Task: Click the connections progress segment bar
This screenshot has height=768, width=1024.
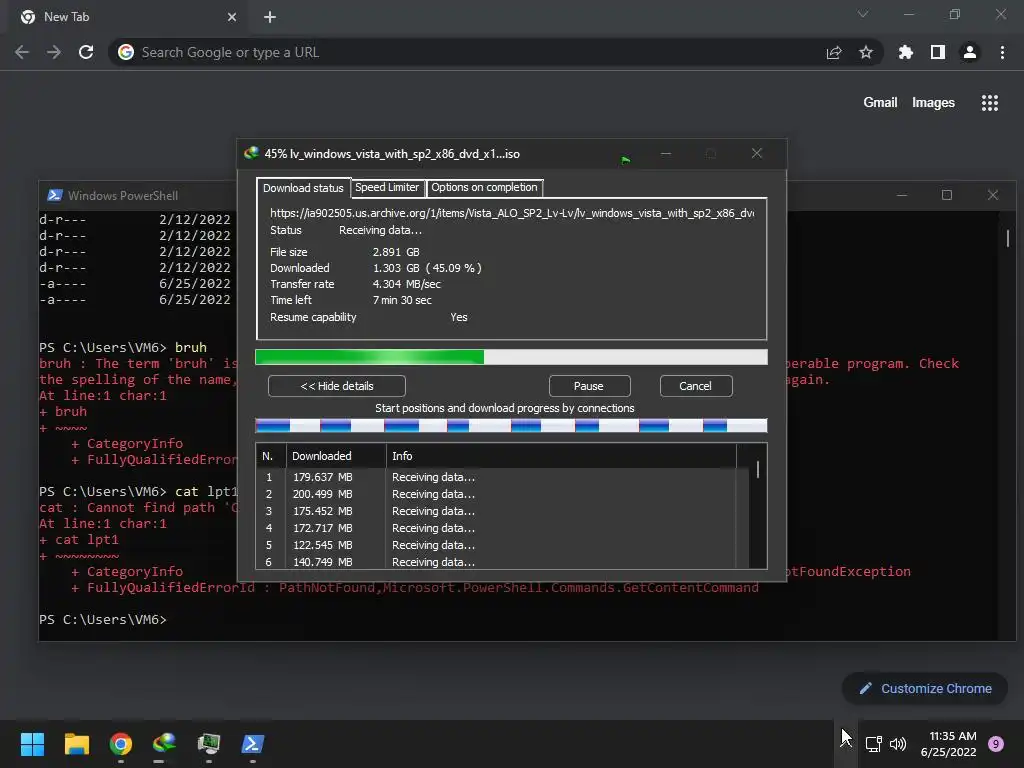Action: coord(511,426)
